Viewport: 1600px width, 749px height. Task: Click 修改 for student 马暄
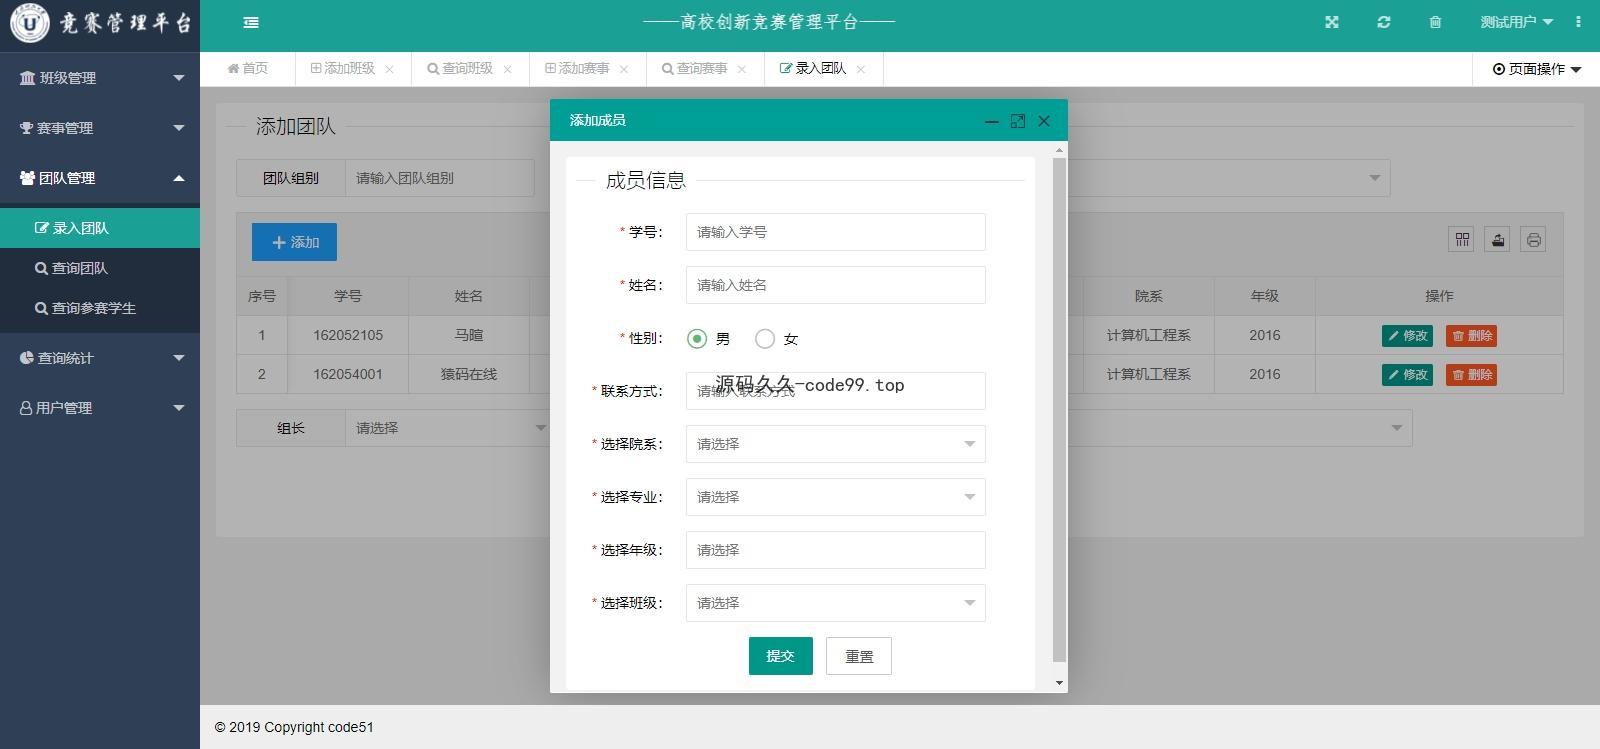pyautogui.click(x=1407, y=336)
